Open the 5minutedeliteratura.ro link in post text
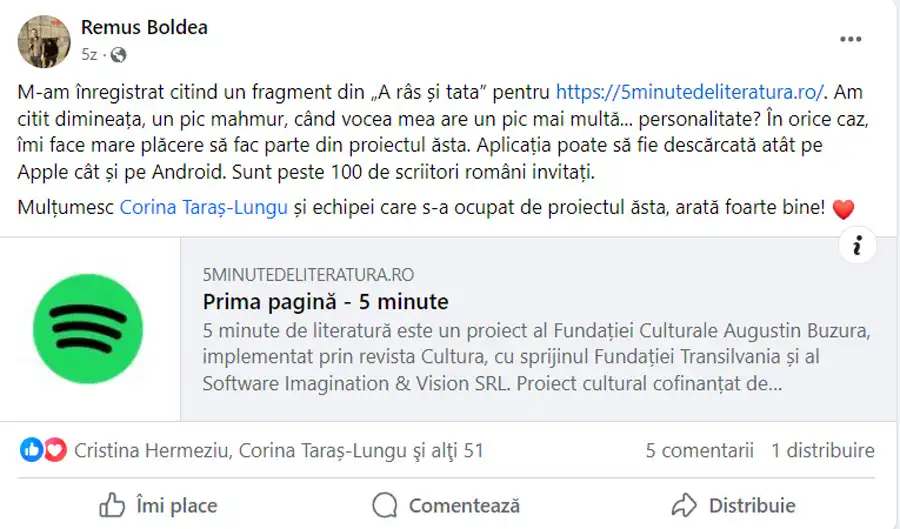 point(690,91)
